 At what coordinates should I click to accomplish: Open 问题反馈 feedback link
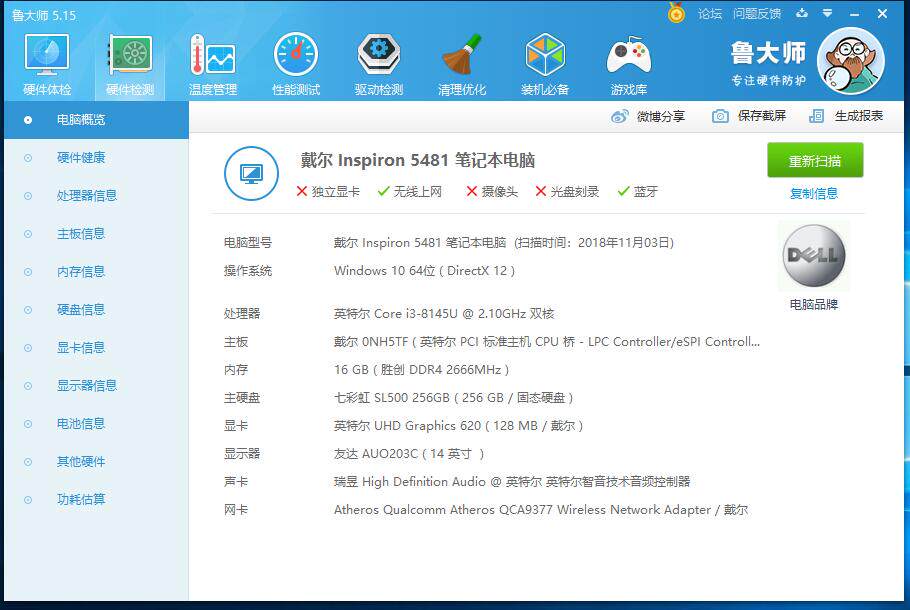coord(757,14)
